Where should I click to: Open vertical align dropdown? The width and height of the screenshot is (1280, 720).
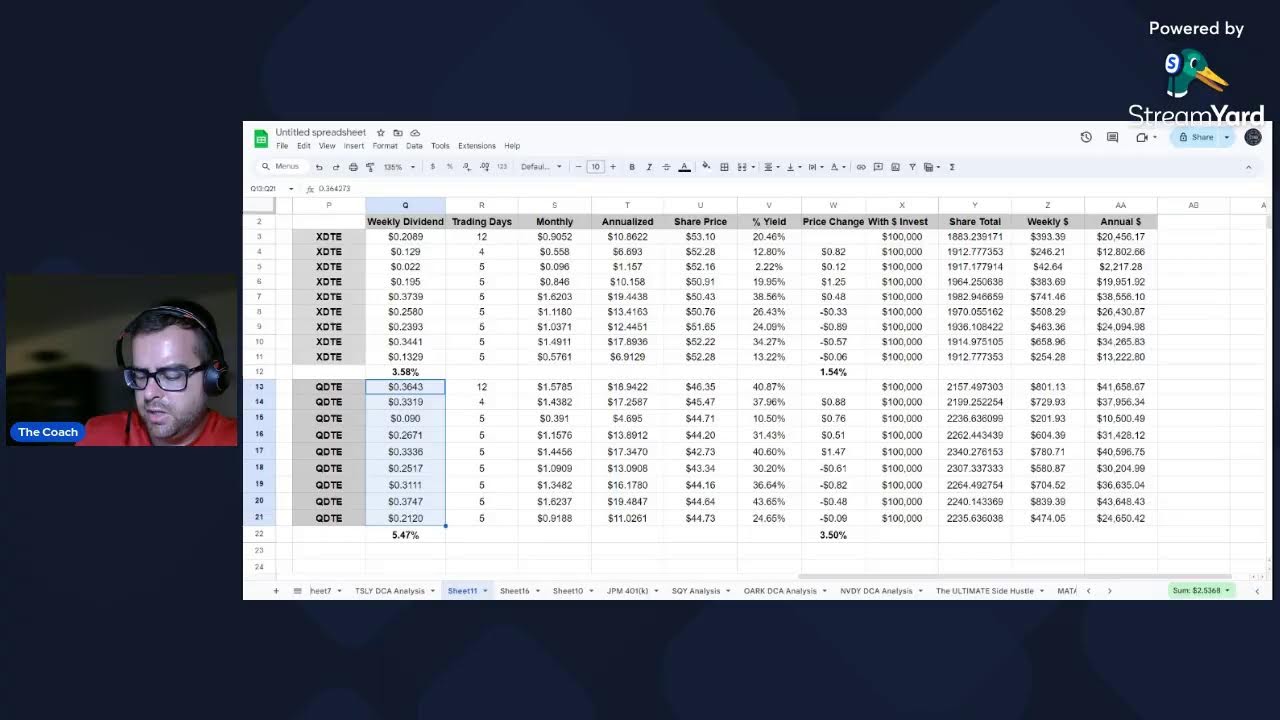coord(793,167)
